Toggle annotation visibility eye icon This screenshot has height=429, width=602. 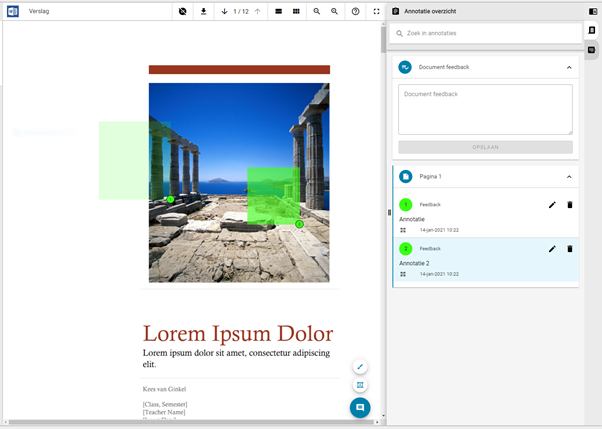coord(183,12)
